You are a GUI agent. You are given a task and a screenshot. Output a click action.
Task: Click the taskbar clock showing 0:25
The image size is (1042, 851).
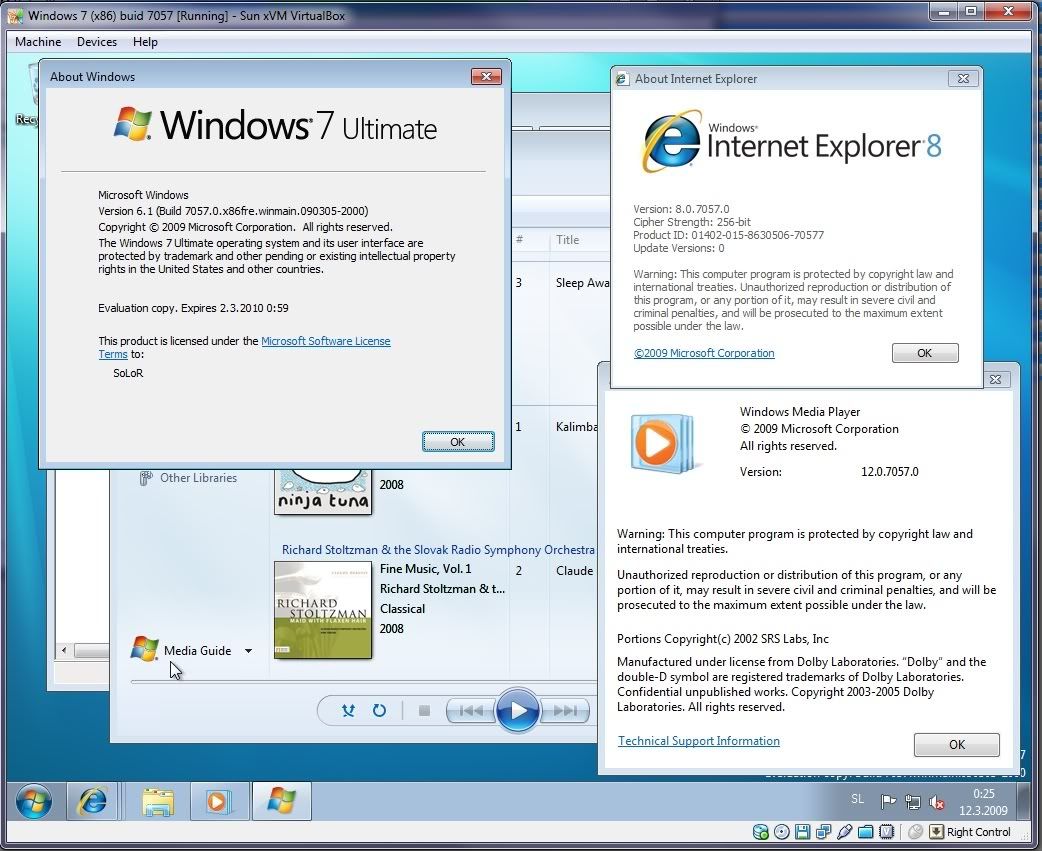coord(984,802)
